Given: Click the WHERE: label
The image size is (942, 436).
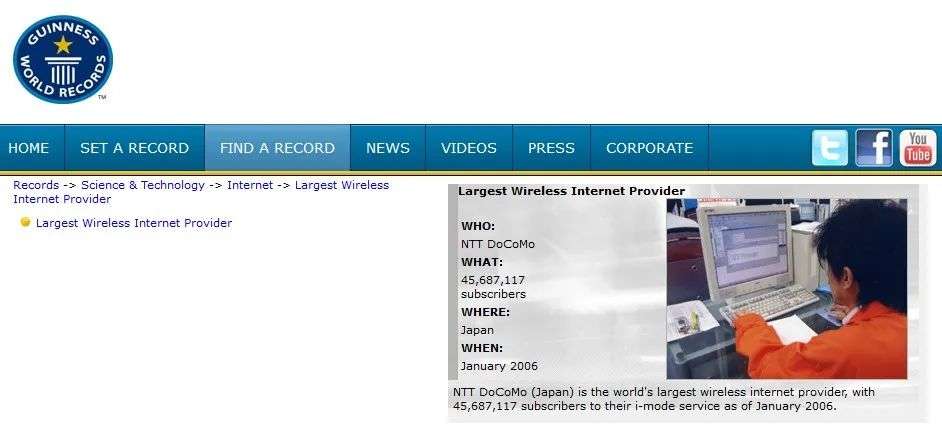Looking at the screenshot, I should point(485,312).
